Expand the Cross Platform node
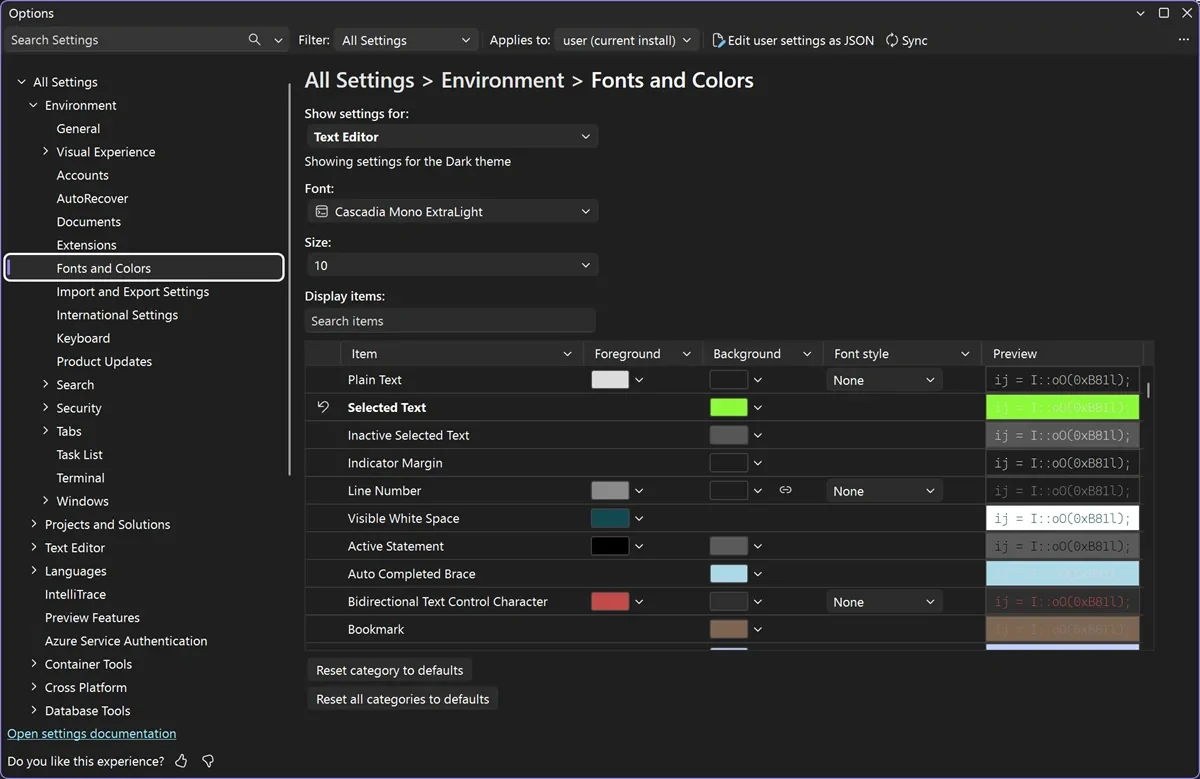Viewport: 1200px width, 779px height. (34, 687)
